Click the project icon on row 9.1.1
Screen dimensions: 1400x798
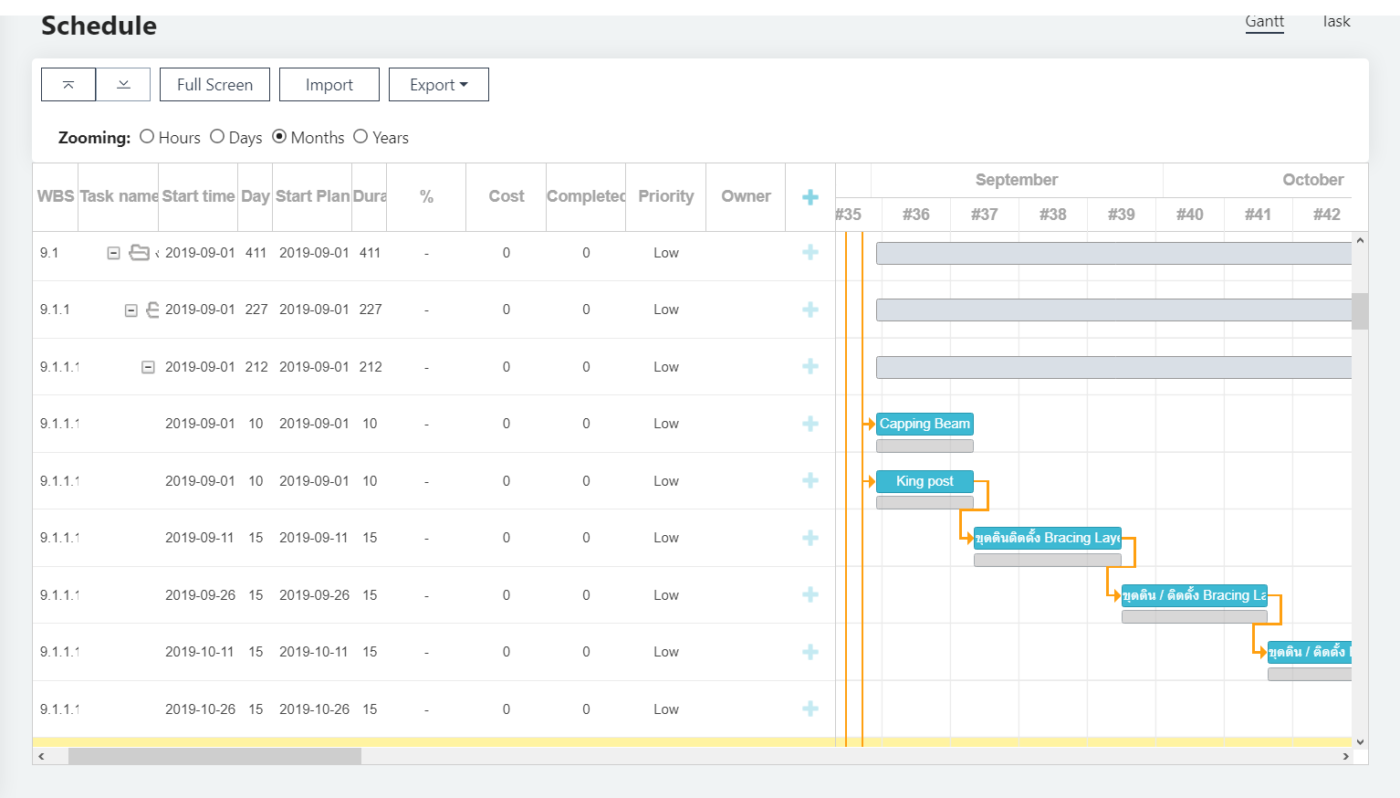tap(151, 309)
